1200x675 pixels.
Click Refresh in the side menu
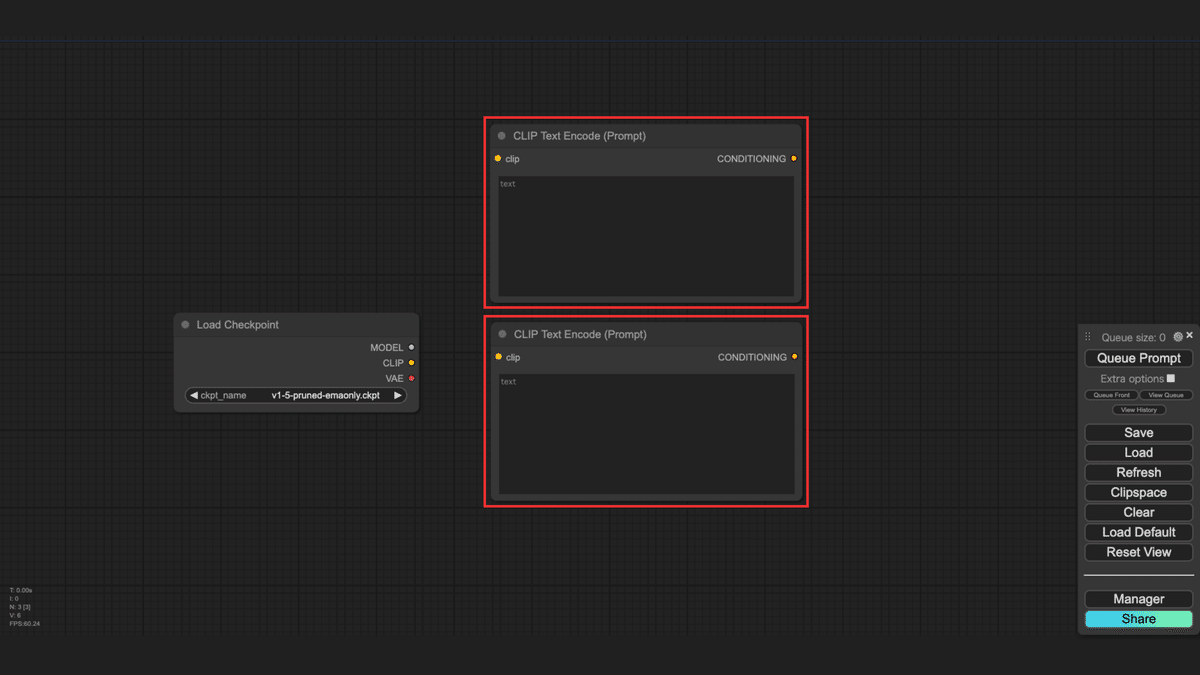pyautogui.click(x=1139, y=472)
